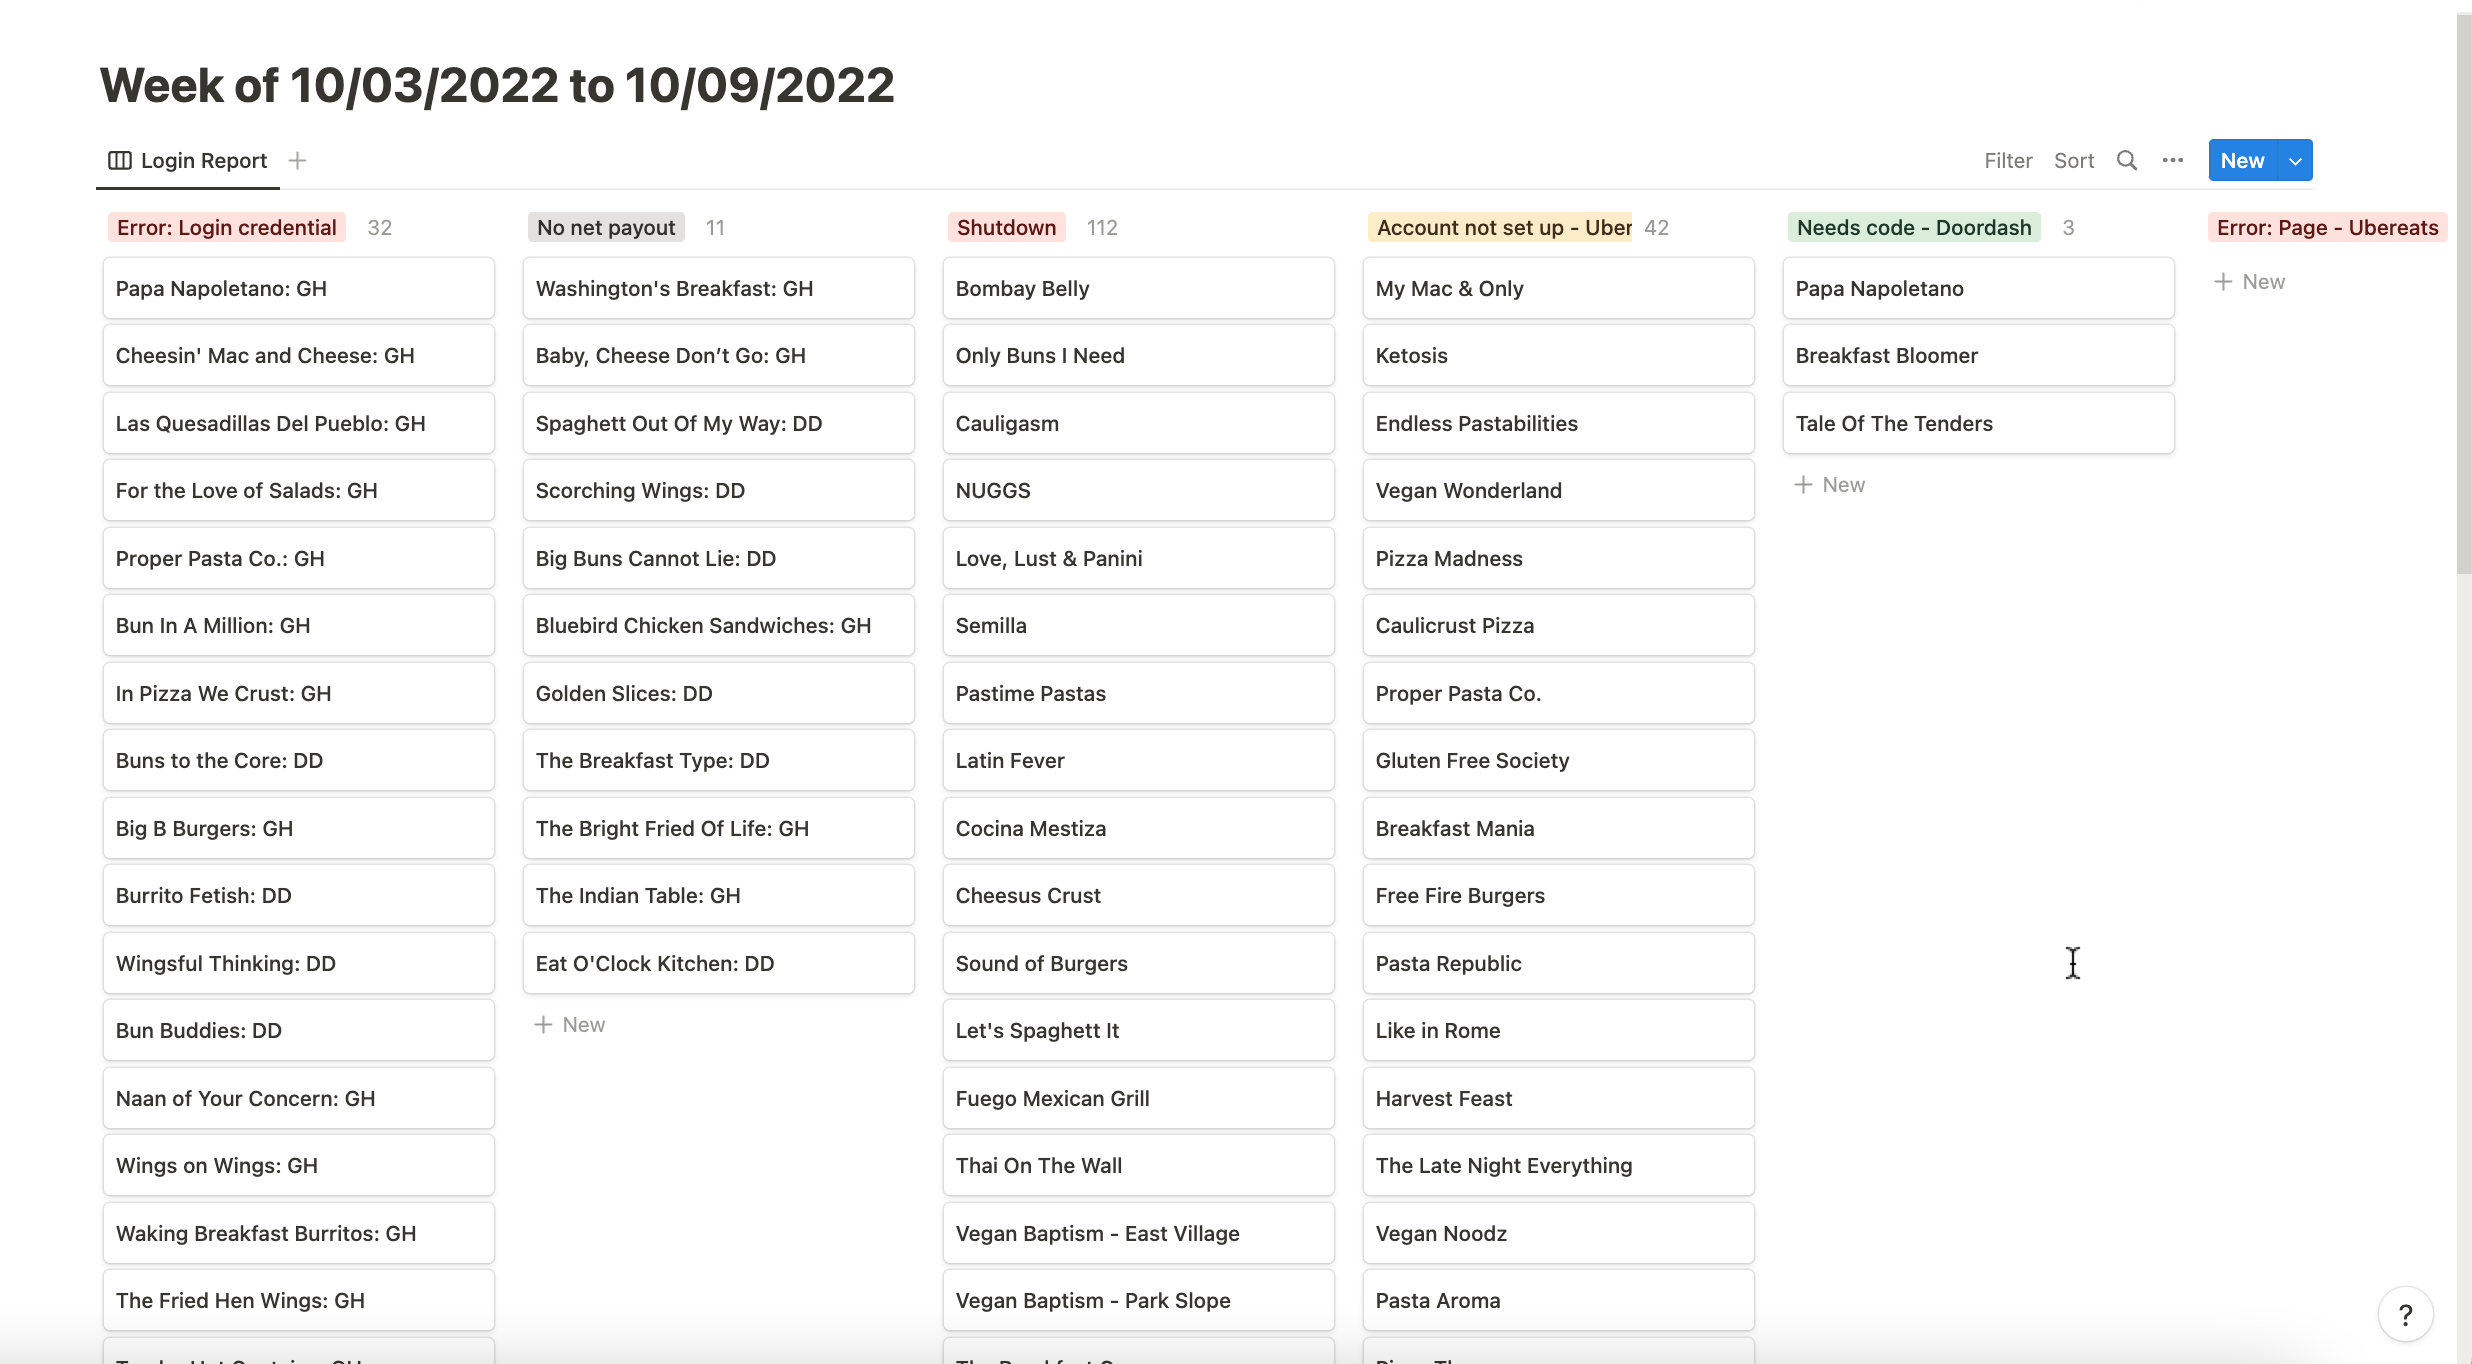Open the help question mark button

coord(2405,1315)
